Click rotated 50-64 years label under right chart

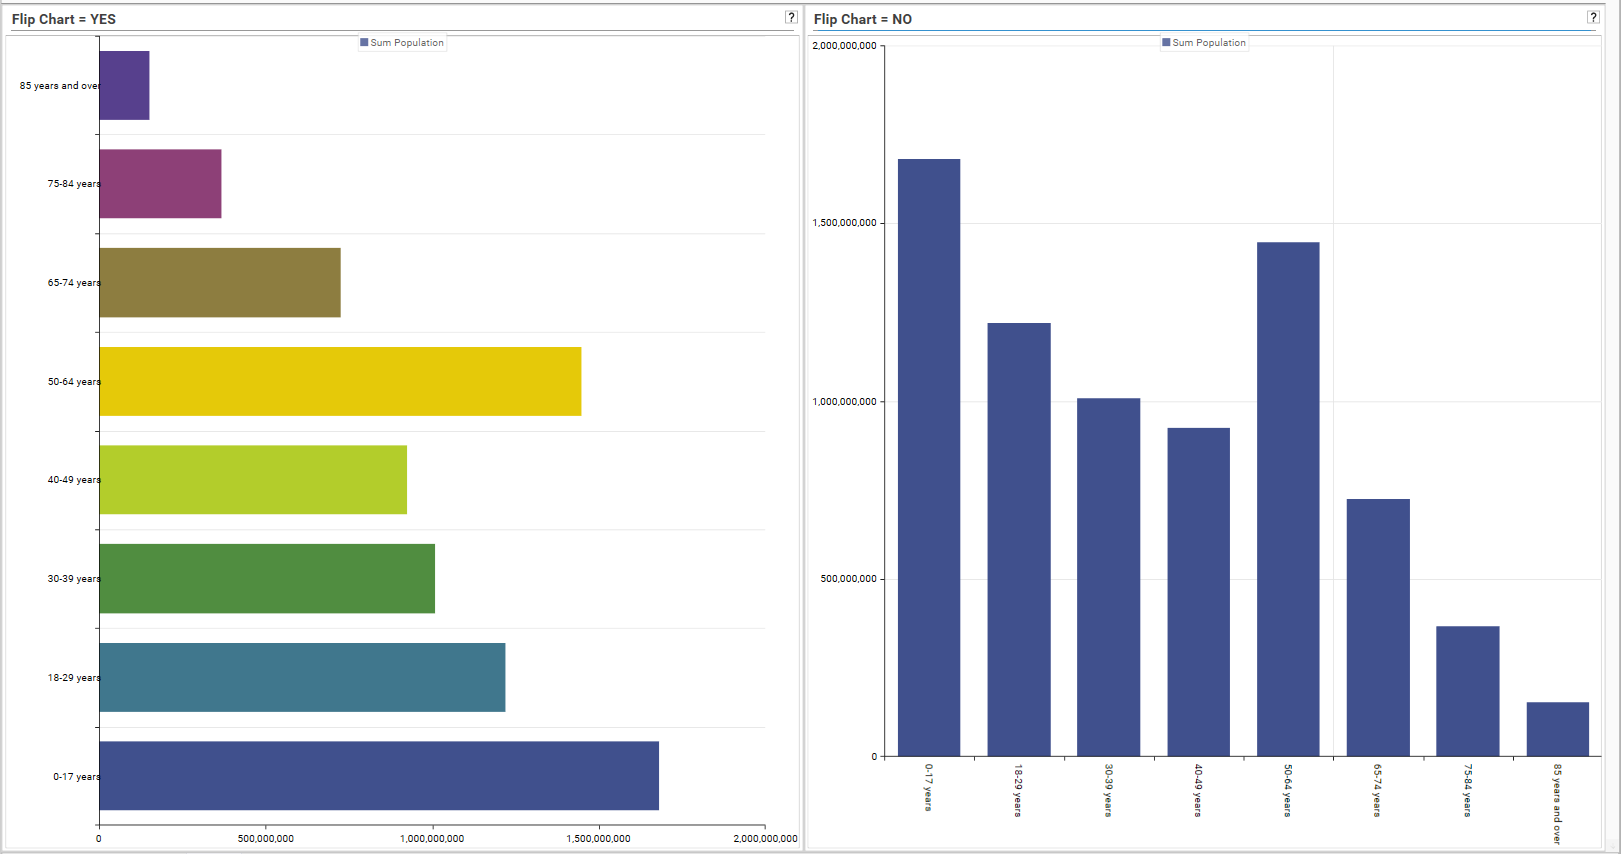[1288, 791]
